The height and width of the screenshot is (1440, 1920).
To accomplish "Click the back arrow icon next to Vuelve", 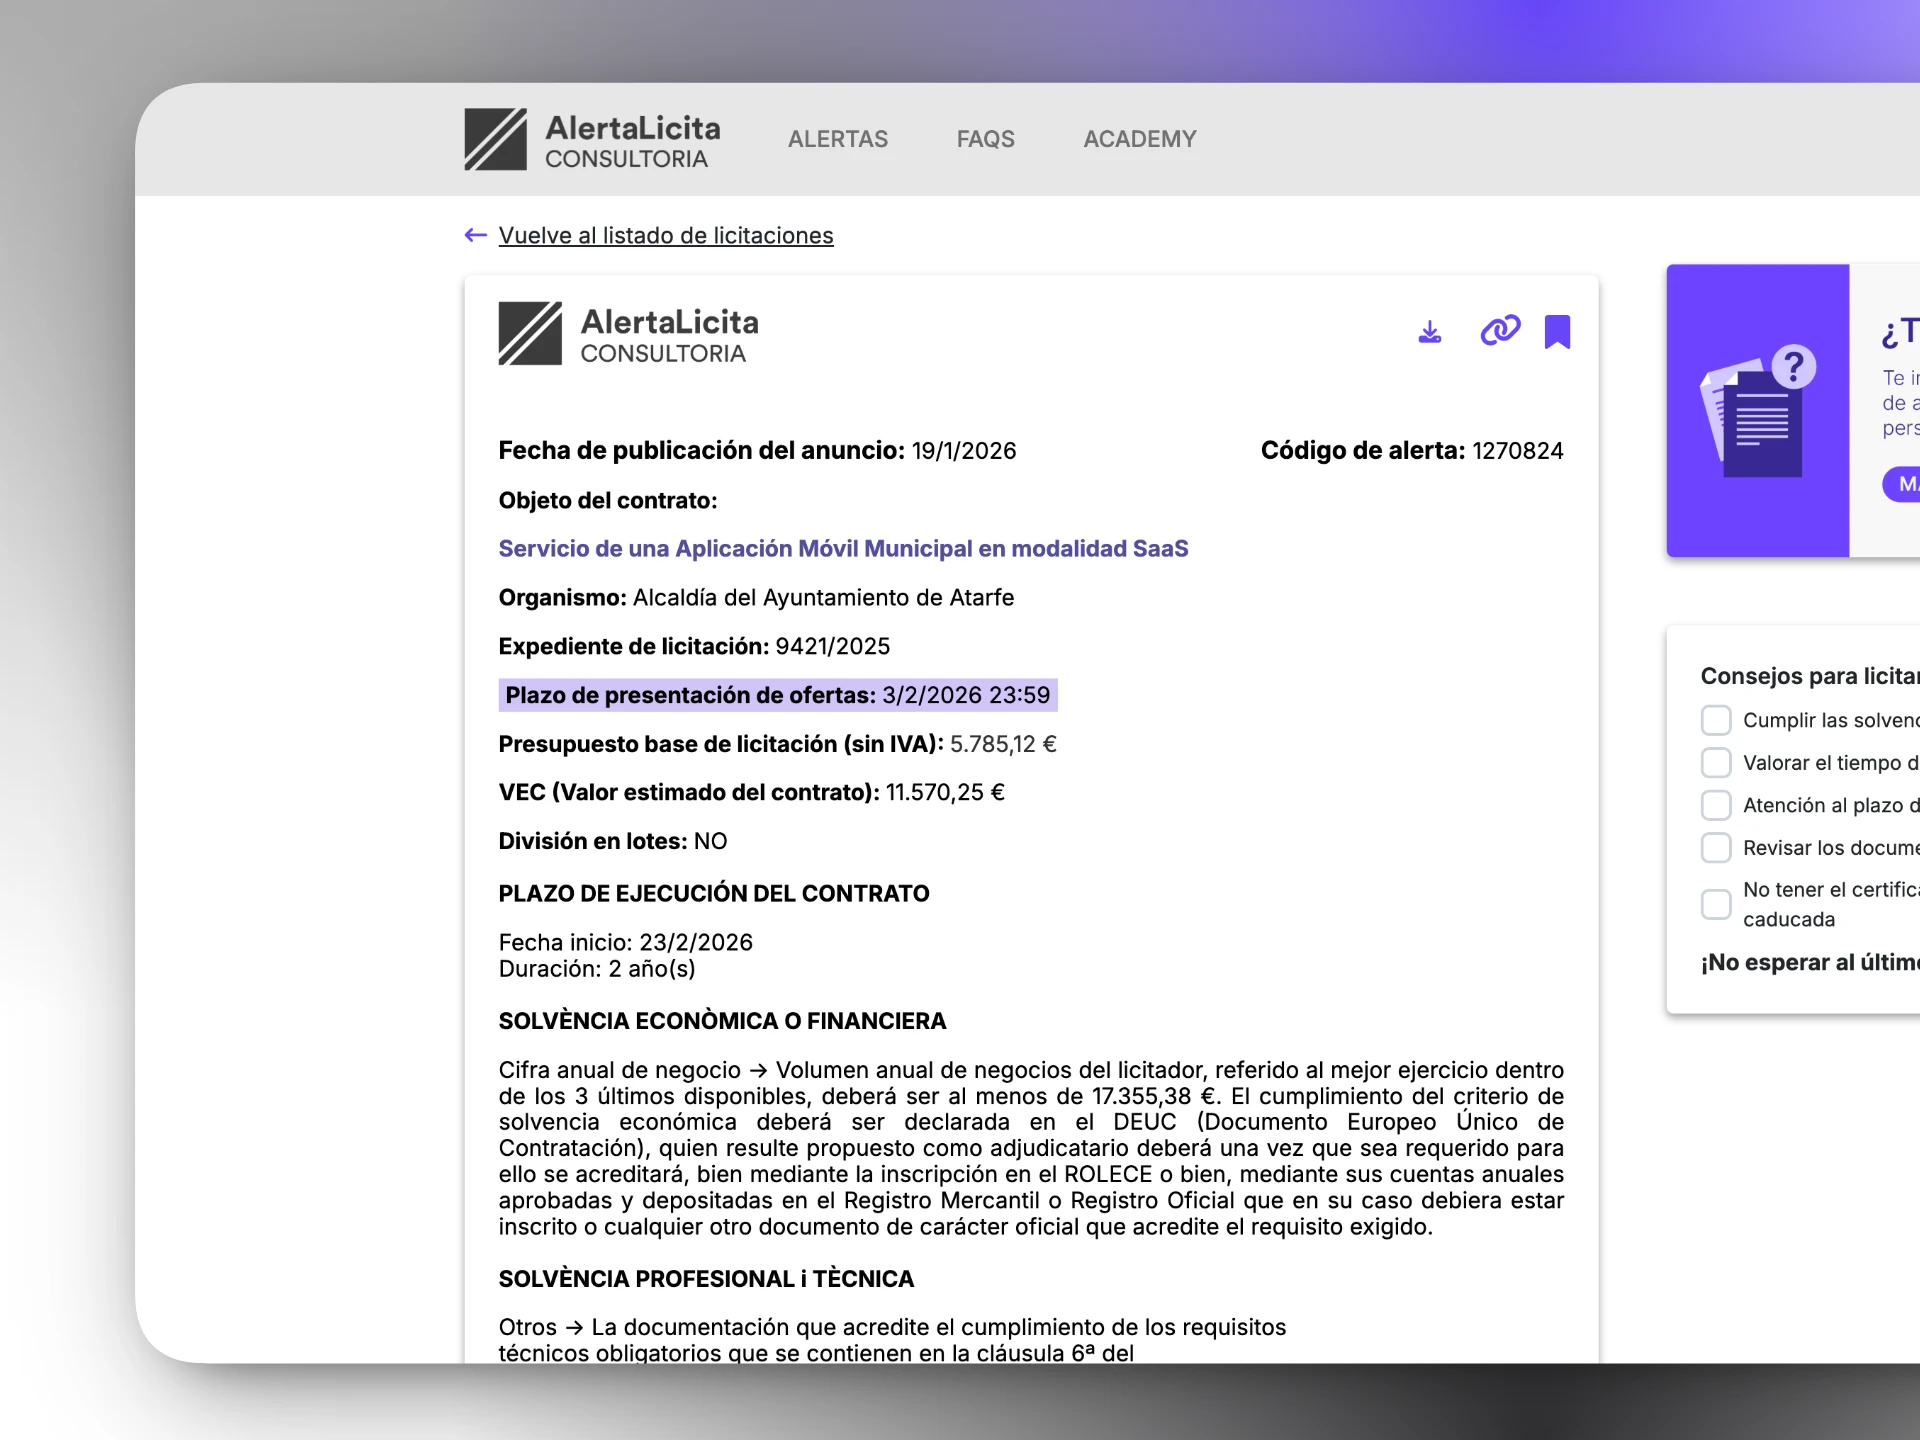I will point(476,236).
